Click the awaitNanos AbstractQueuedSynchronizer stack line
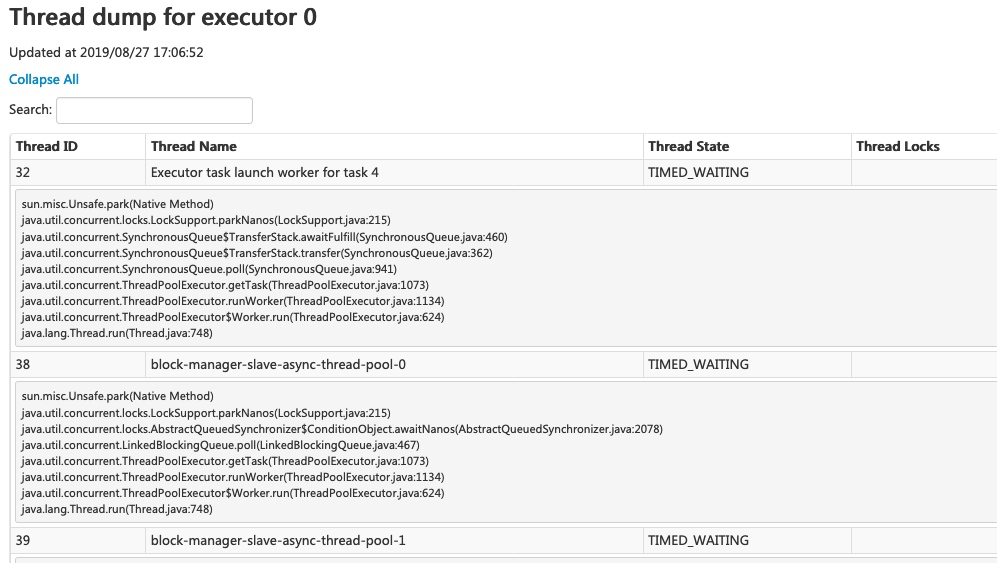This screenshot has height=563, width=997. [342, 429]
